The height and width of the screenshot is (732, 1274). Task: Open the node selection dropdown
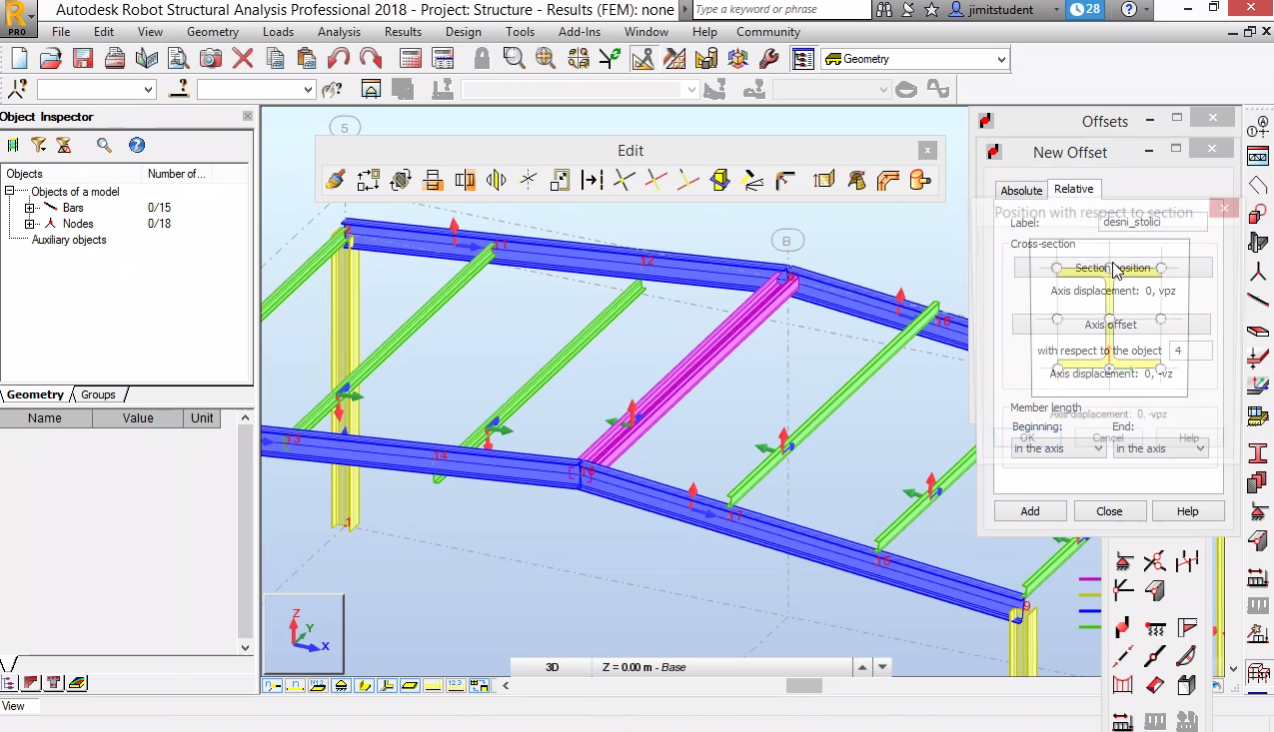click(148, 90)
